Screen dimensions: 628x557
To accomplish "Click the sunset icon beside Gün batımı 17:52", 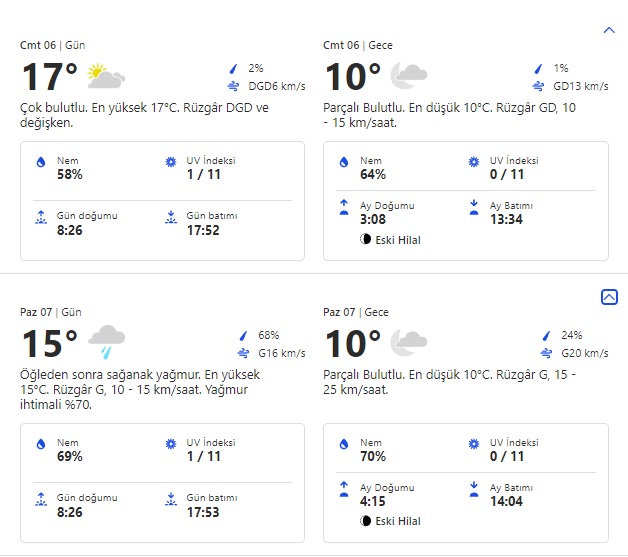I will click(x=170, y=214).
